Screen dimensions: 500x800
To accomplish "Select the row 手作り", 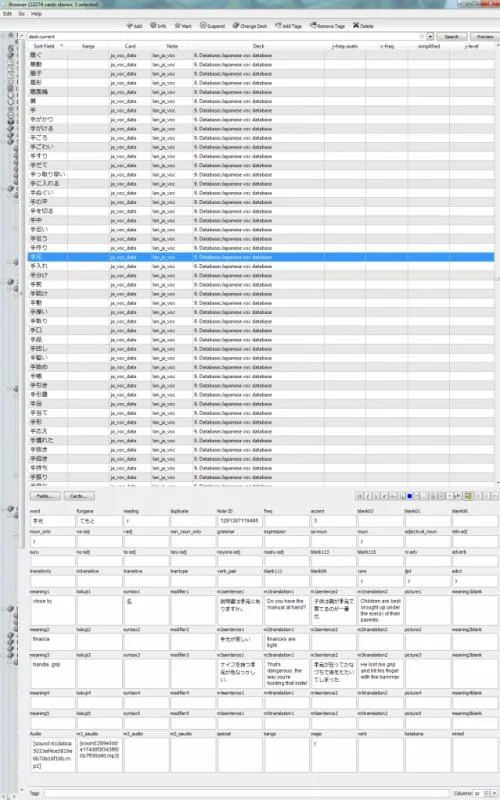I will [261, 248].
